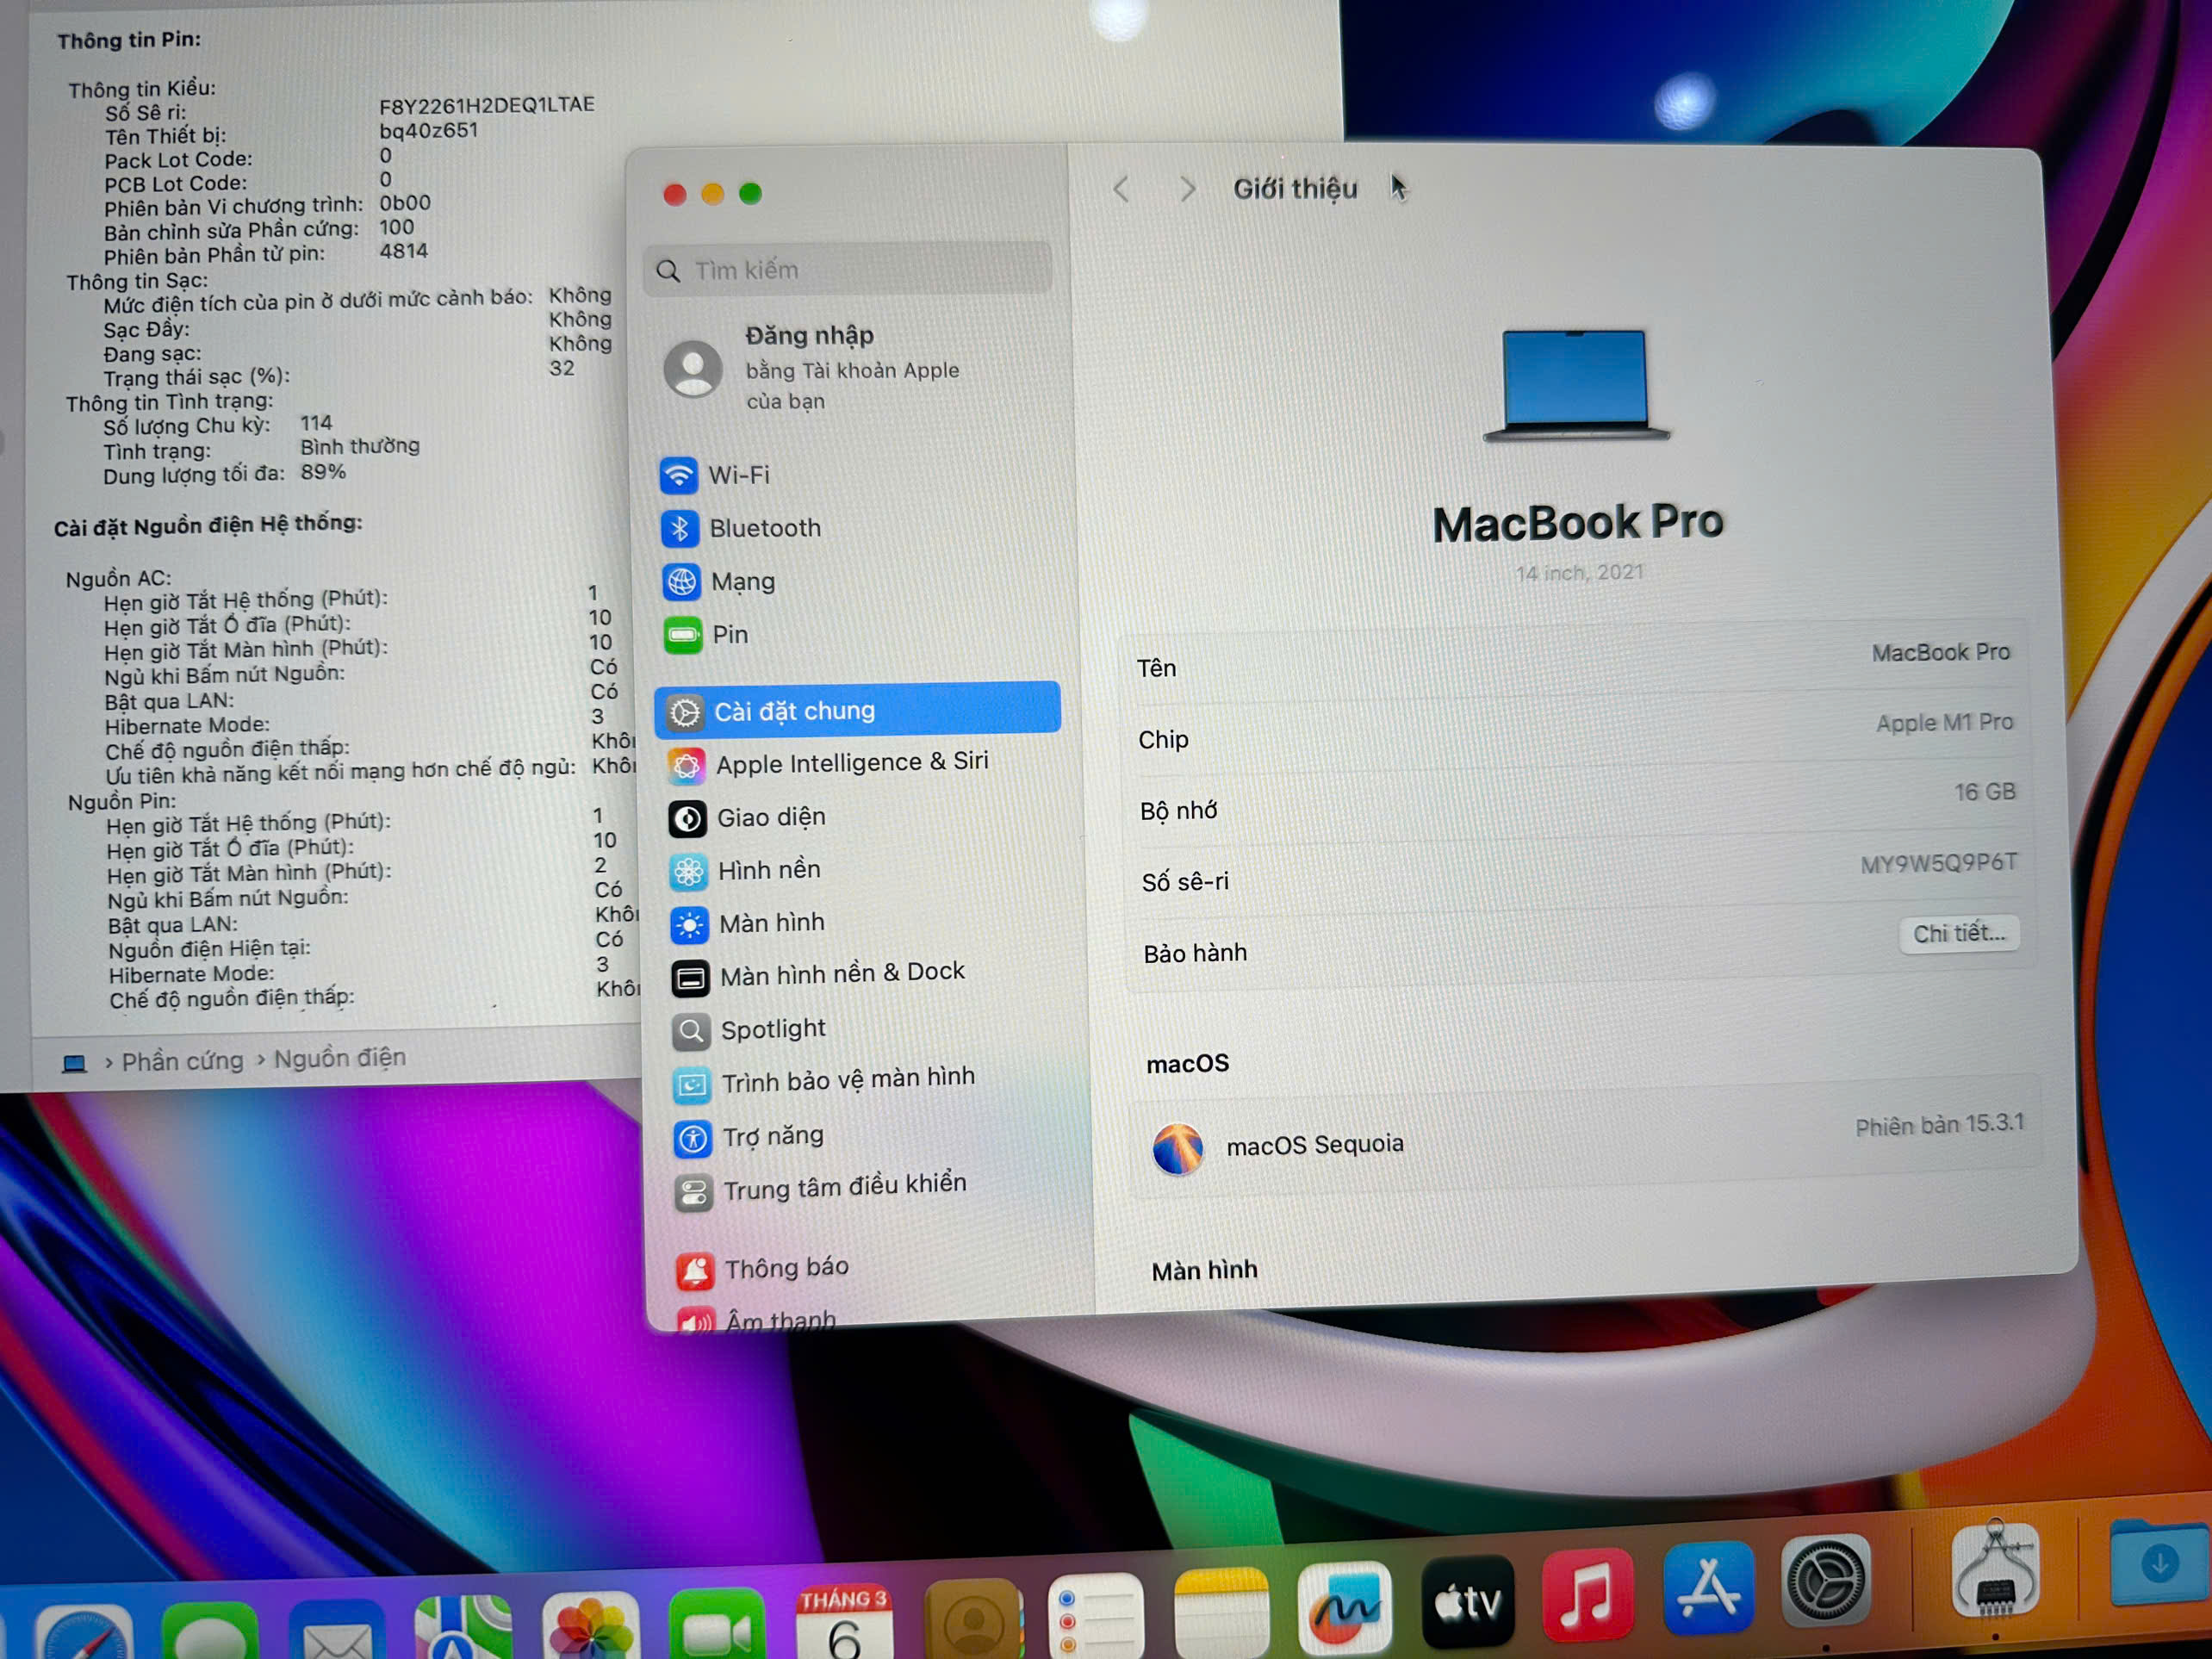
Task: Open Reminders from the Dock
Action: click(x=1096, y=1614)
